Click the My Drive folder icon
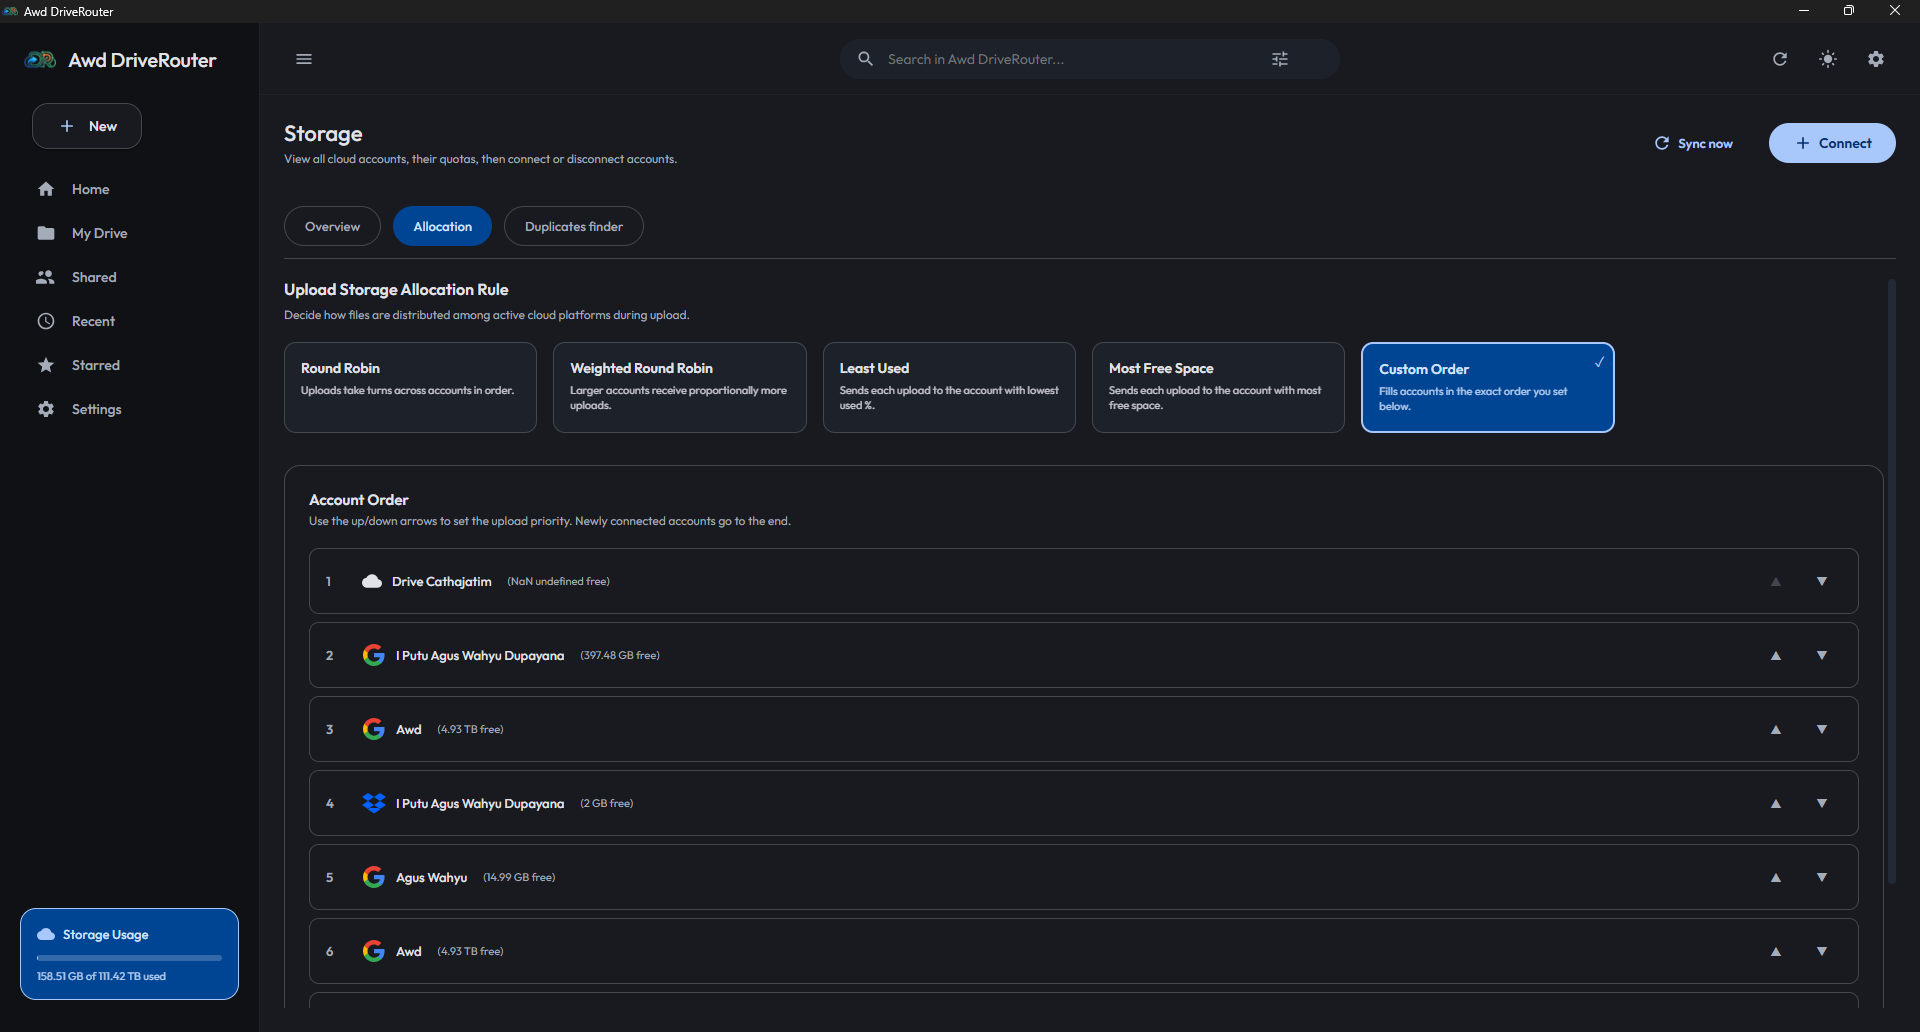 click(x=46, y=233)
